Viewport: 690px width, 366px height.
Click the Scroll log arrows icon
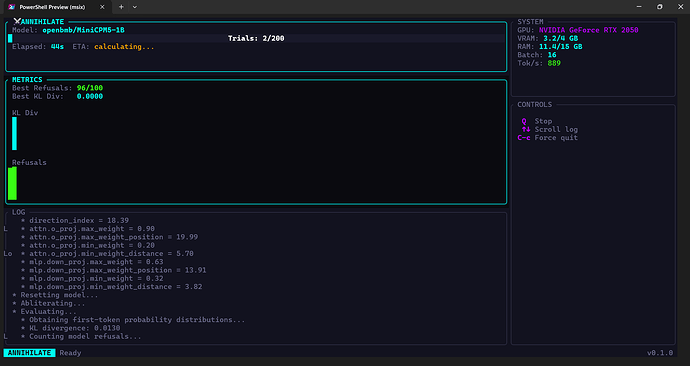pos(525,129)
